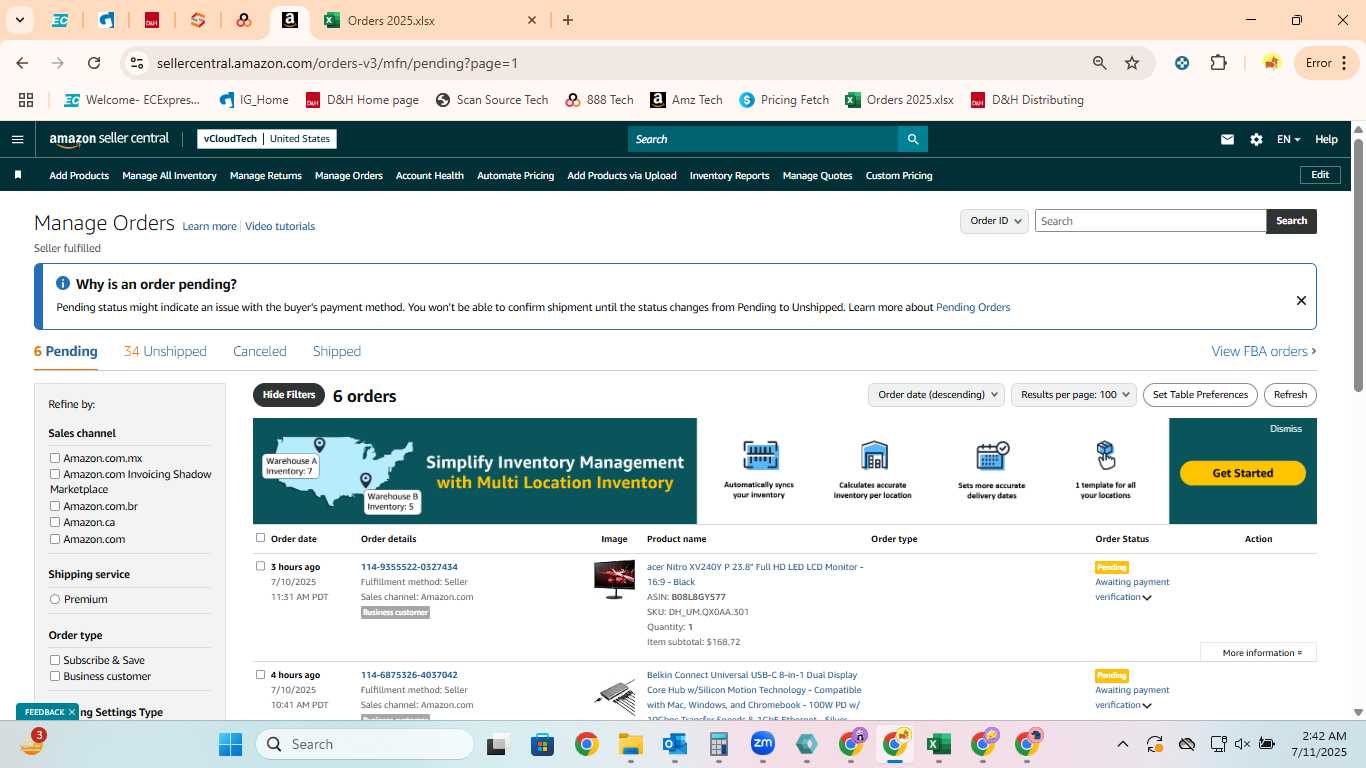Reload the page using the browser refresh icon
Screen dimensions: 1366x768
(94, 63)
